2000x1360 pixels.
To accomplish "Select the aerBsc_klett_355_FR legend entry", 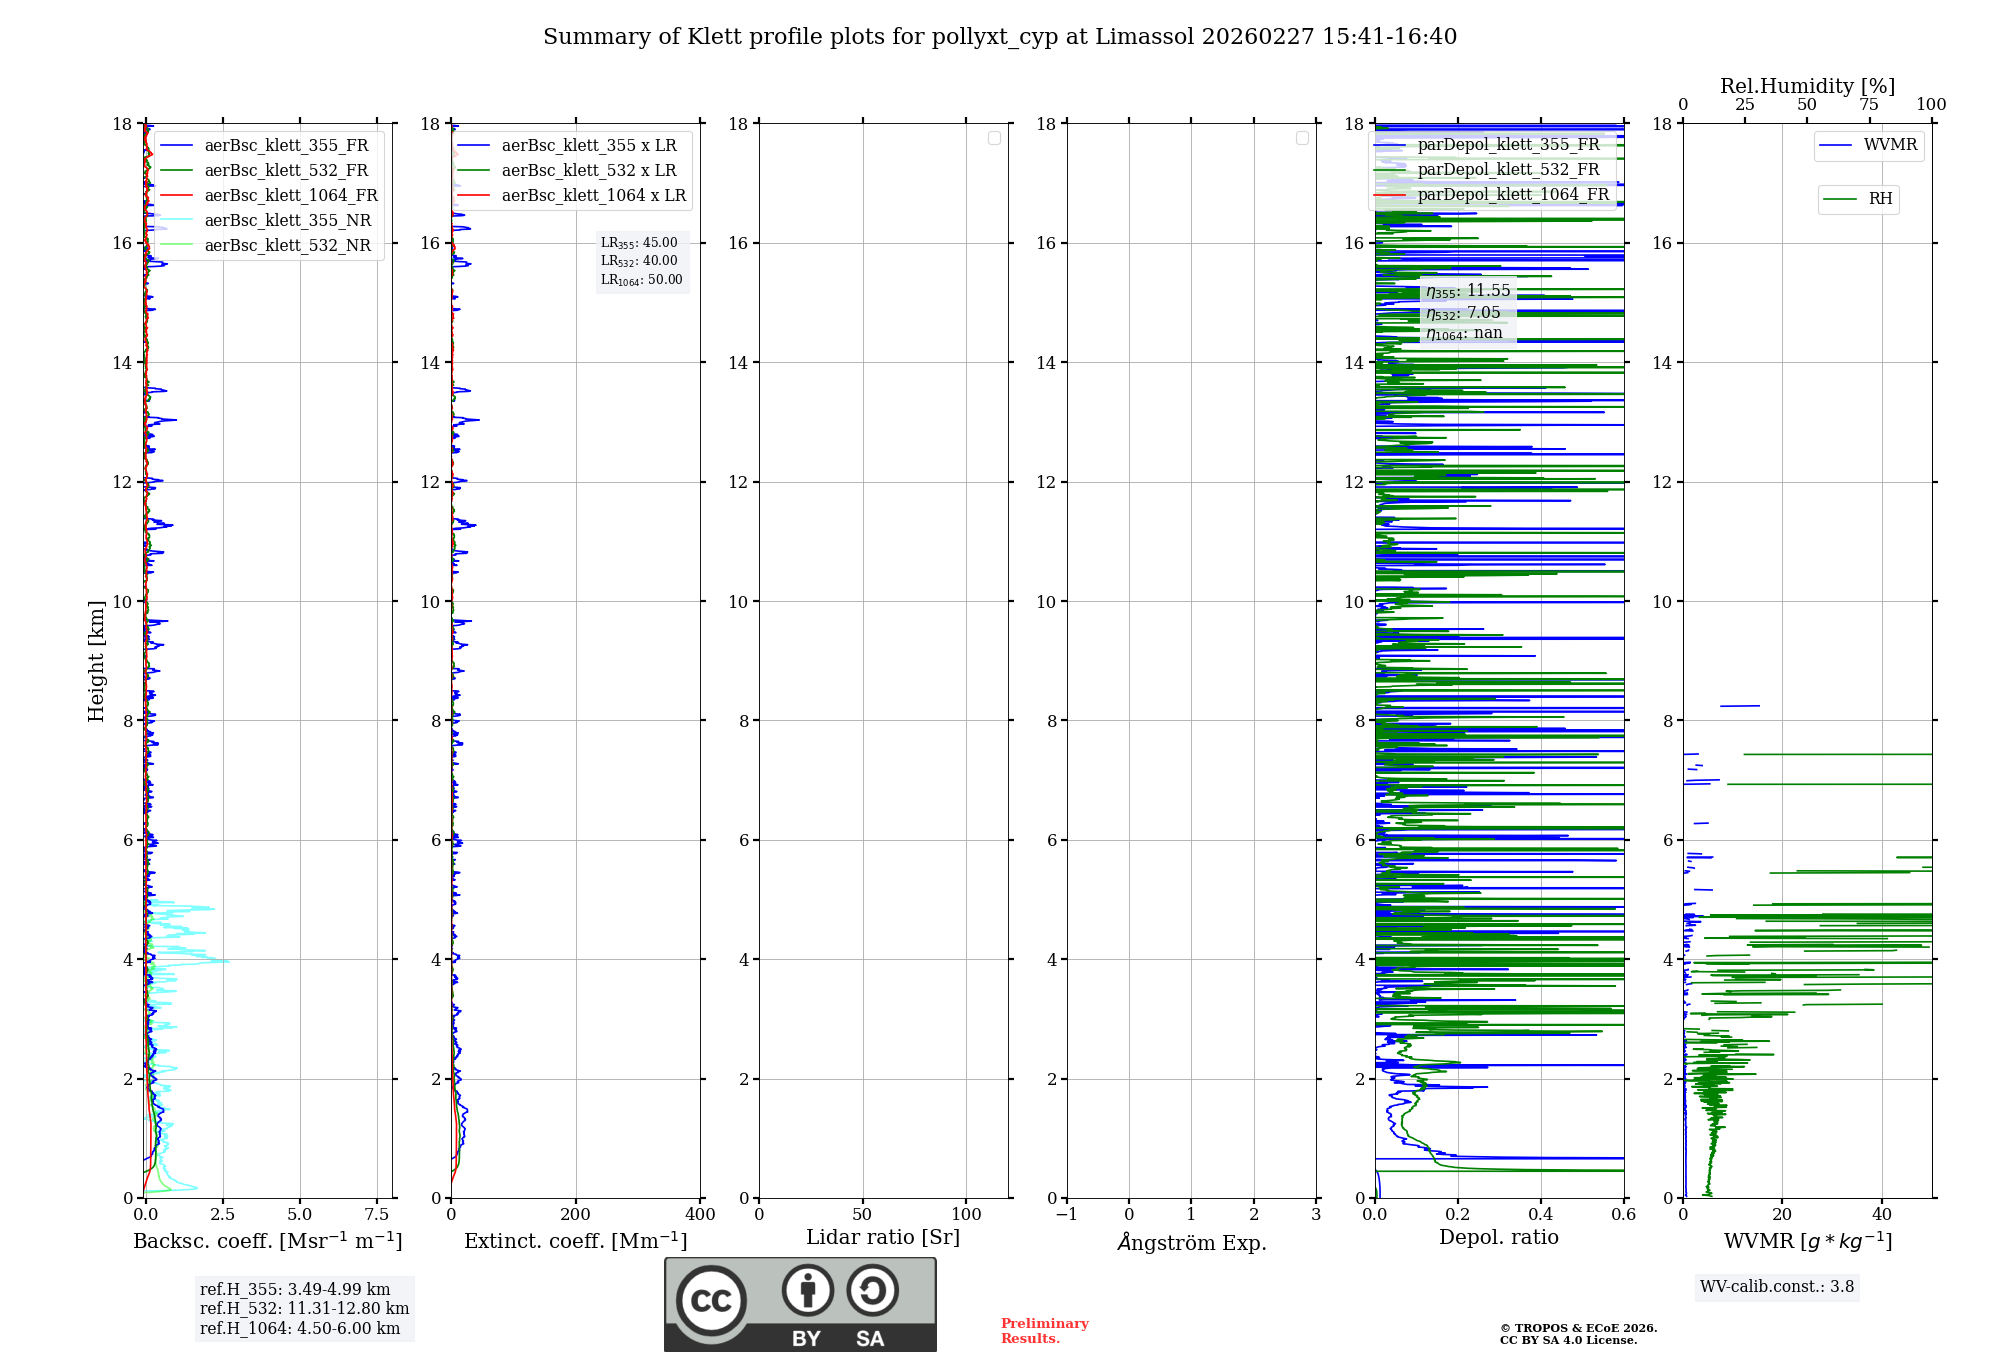I will point(286,146).
